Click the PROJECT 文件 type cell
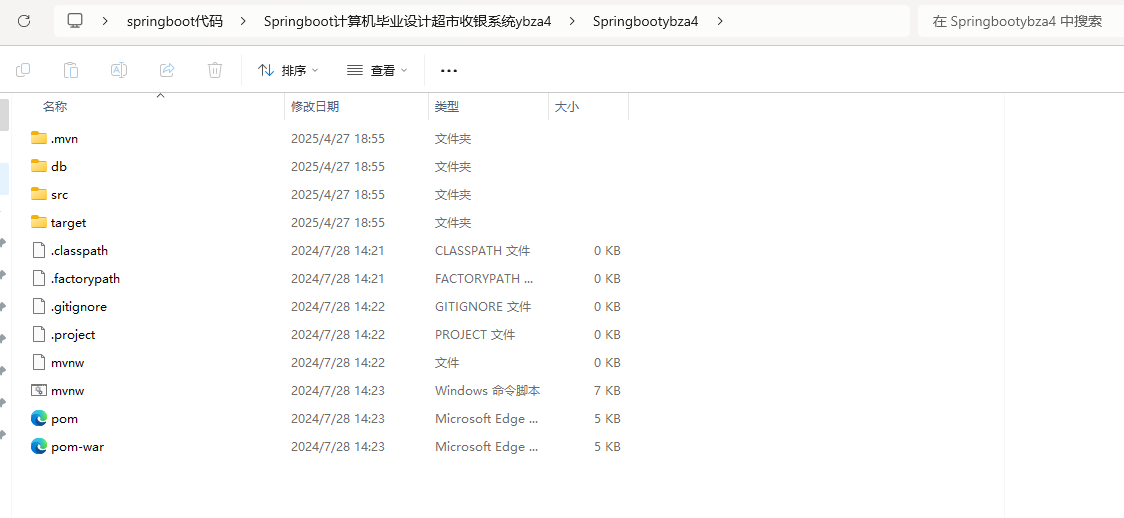1124x518 pixels. point(475,335)
